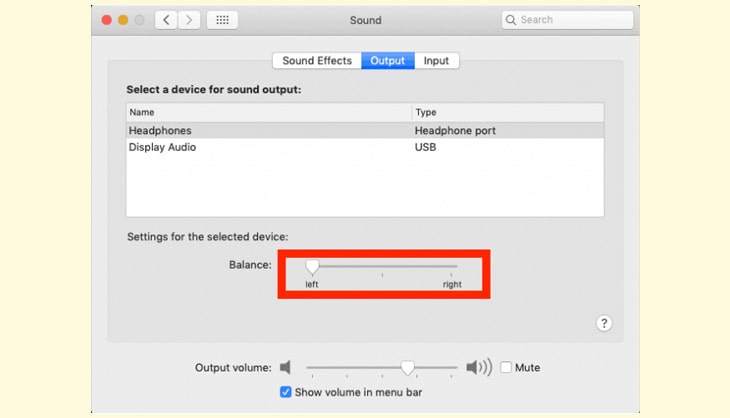Sort devices by Type column header
The width and height of the screenshot is (730, 418).
[x=507, y=113]
